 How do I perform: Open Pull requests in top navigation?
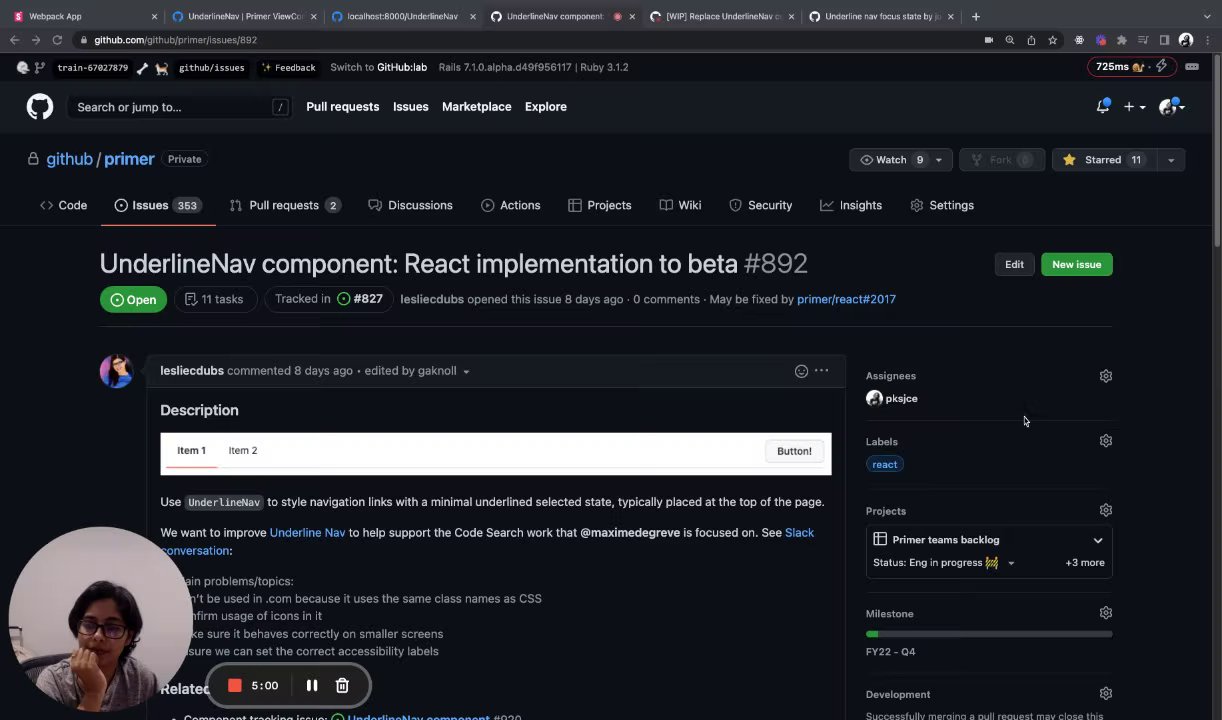[x=342, y=106]
